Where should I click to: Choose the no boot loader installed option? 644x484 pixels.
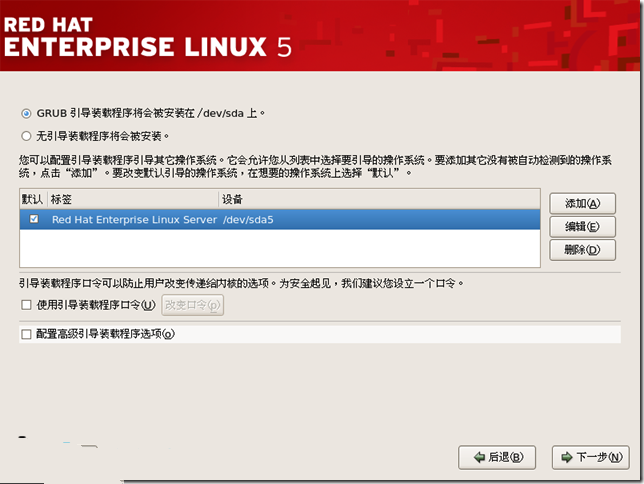(26, 135)
